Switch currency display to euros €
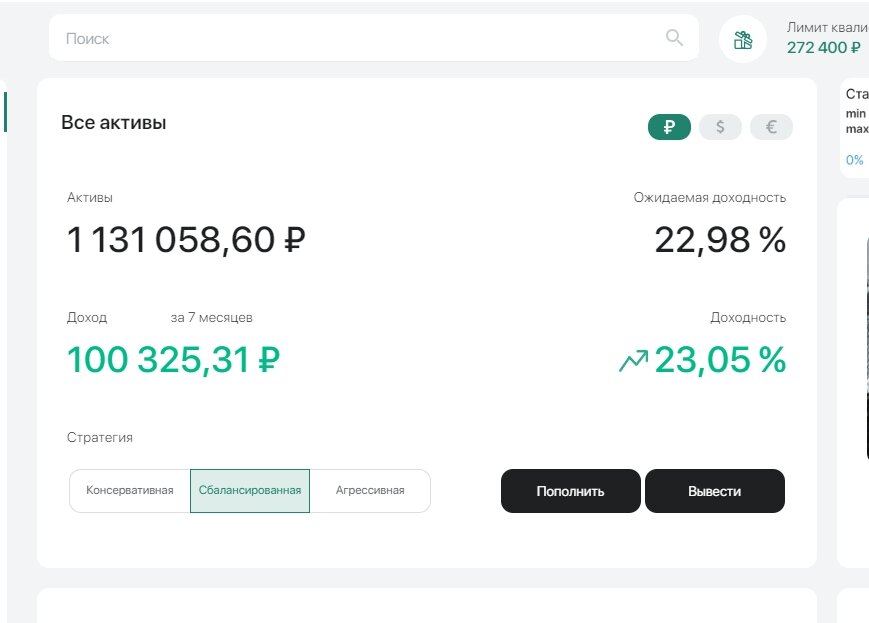The width and height of the screenshot is (869, 623). point(770,126)
